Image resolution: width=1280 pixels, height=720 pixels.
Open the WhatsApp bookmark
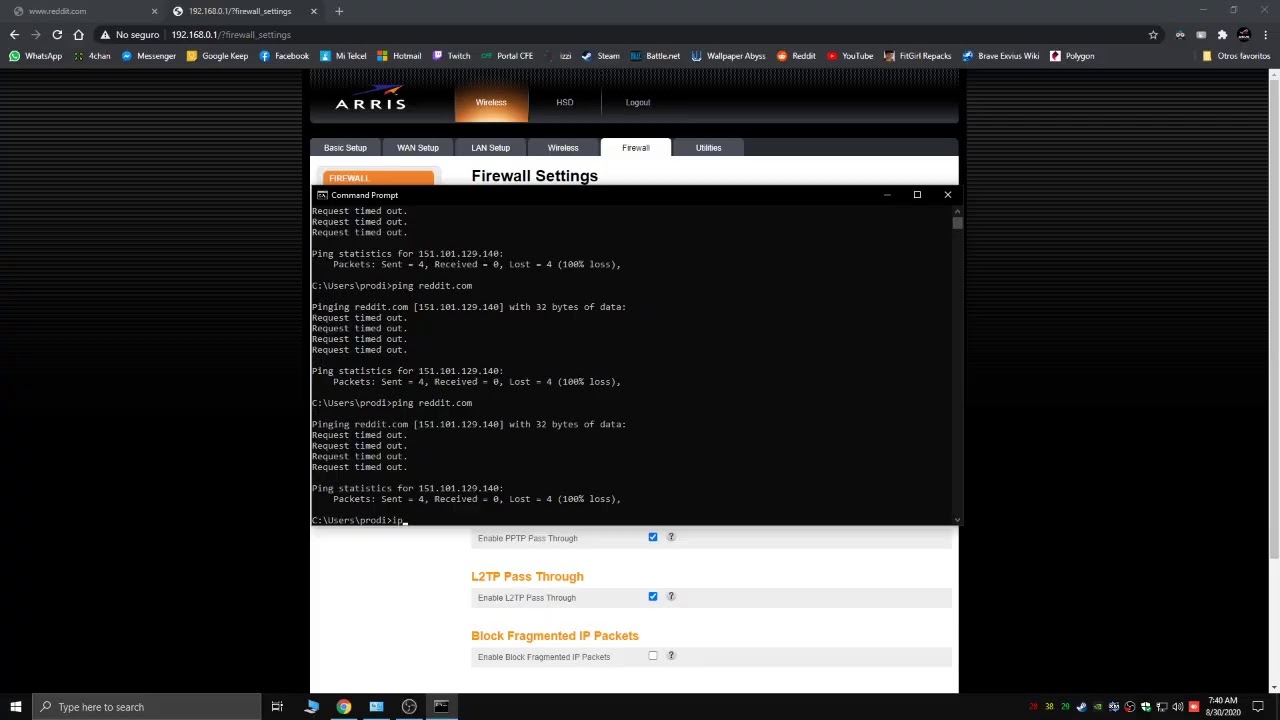click(x=35, y=56)
